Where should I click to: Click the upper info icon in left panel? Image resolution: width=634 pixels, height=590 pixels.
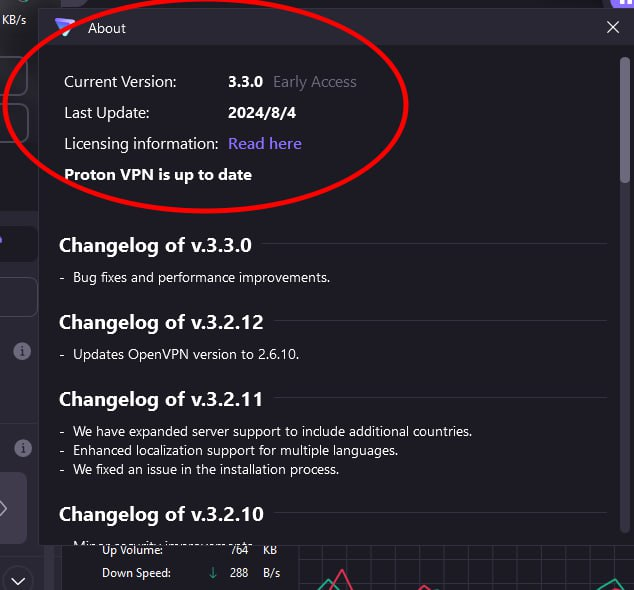(22, 351)
